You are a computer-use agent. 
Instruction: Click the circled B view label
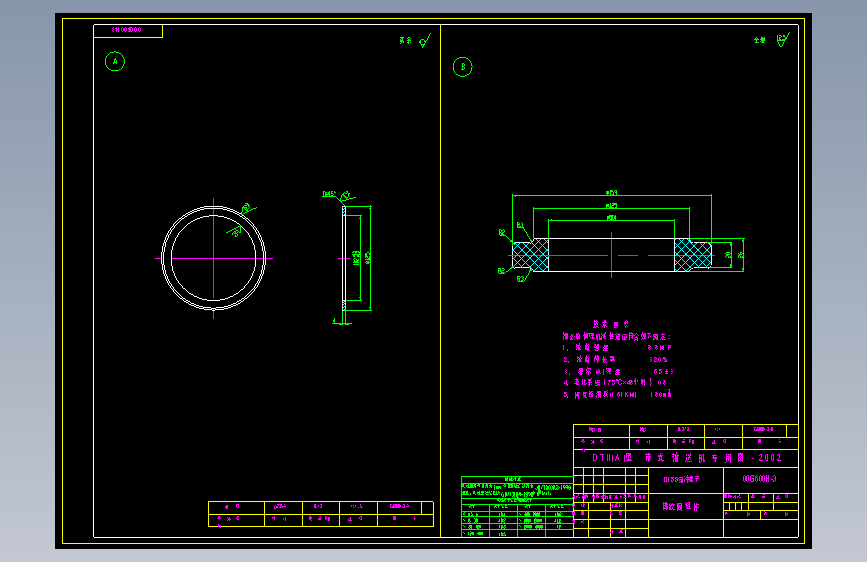tap(463, 67)
